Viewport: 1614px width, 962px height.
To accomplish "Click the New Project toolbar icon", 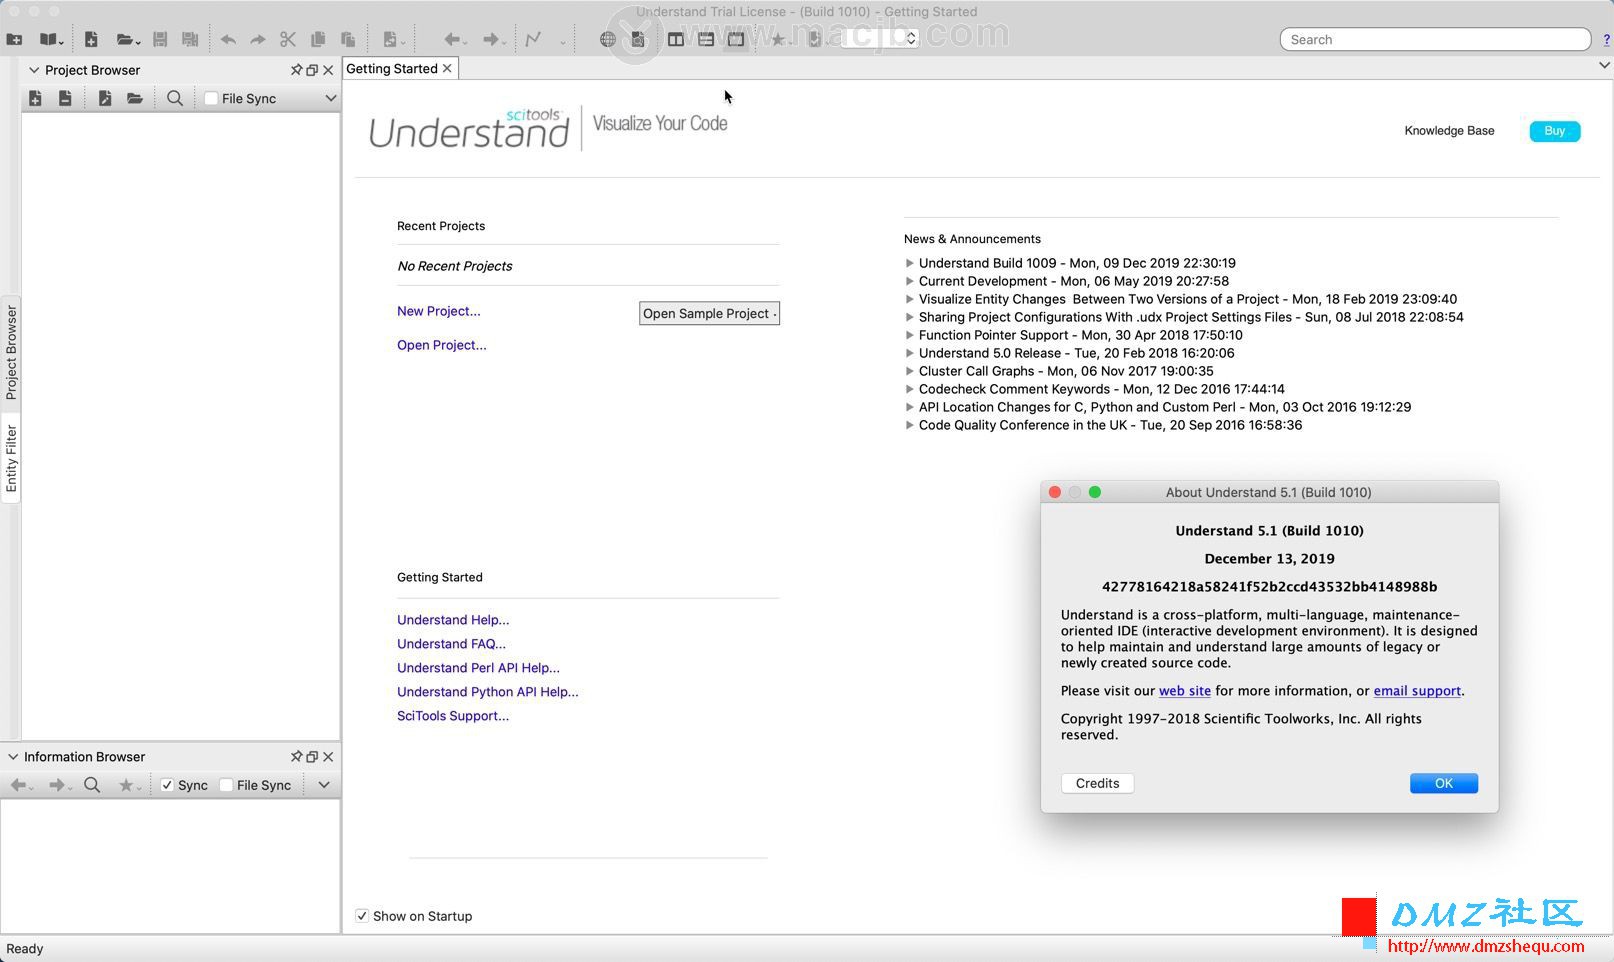I will tap(14, 40).
